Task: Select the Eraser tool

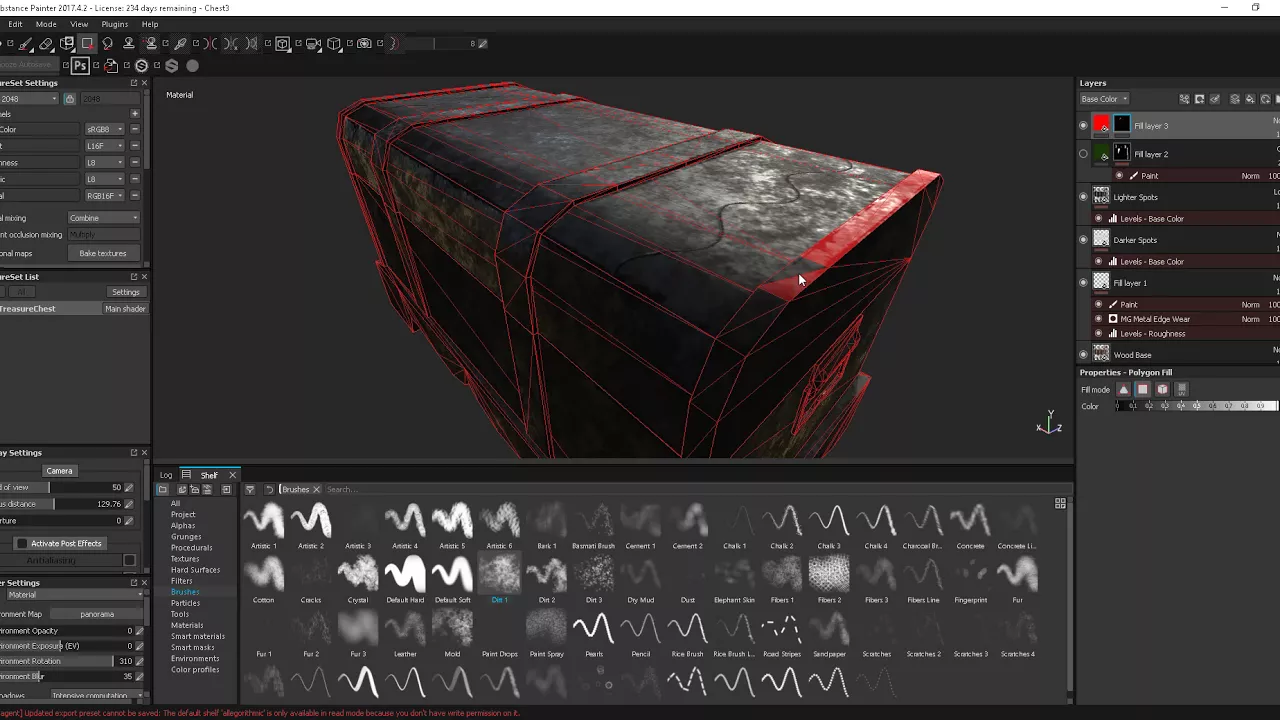Action: tap(46, 43)
